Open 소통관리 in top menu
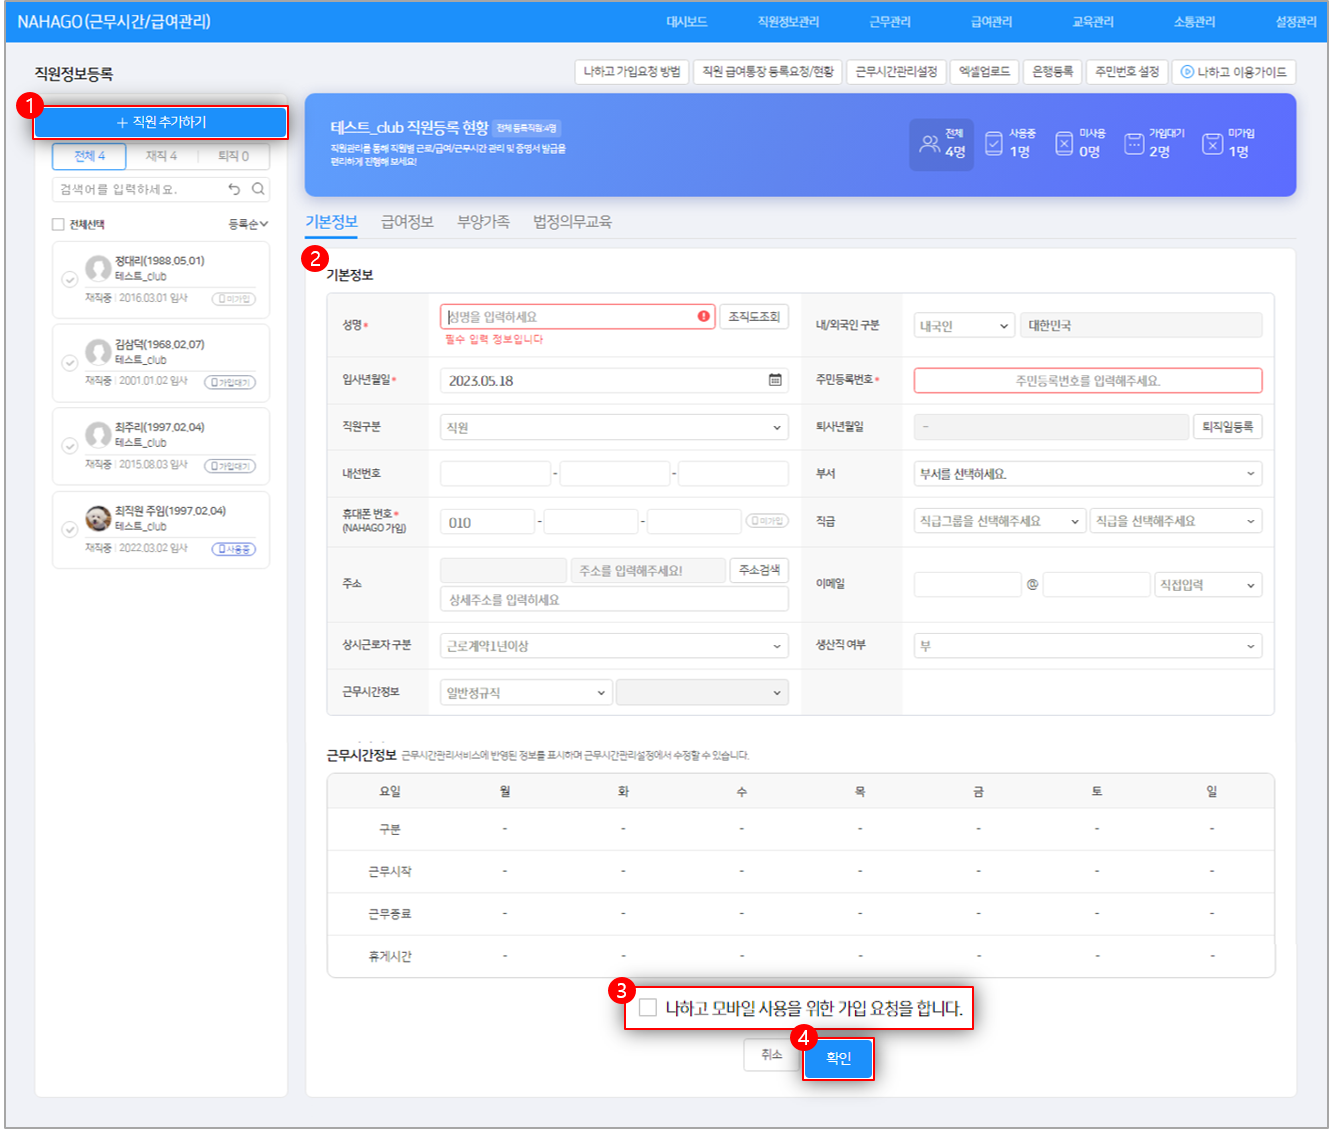 [1194, 22]
